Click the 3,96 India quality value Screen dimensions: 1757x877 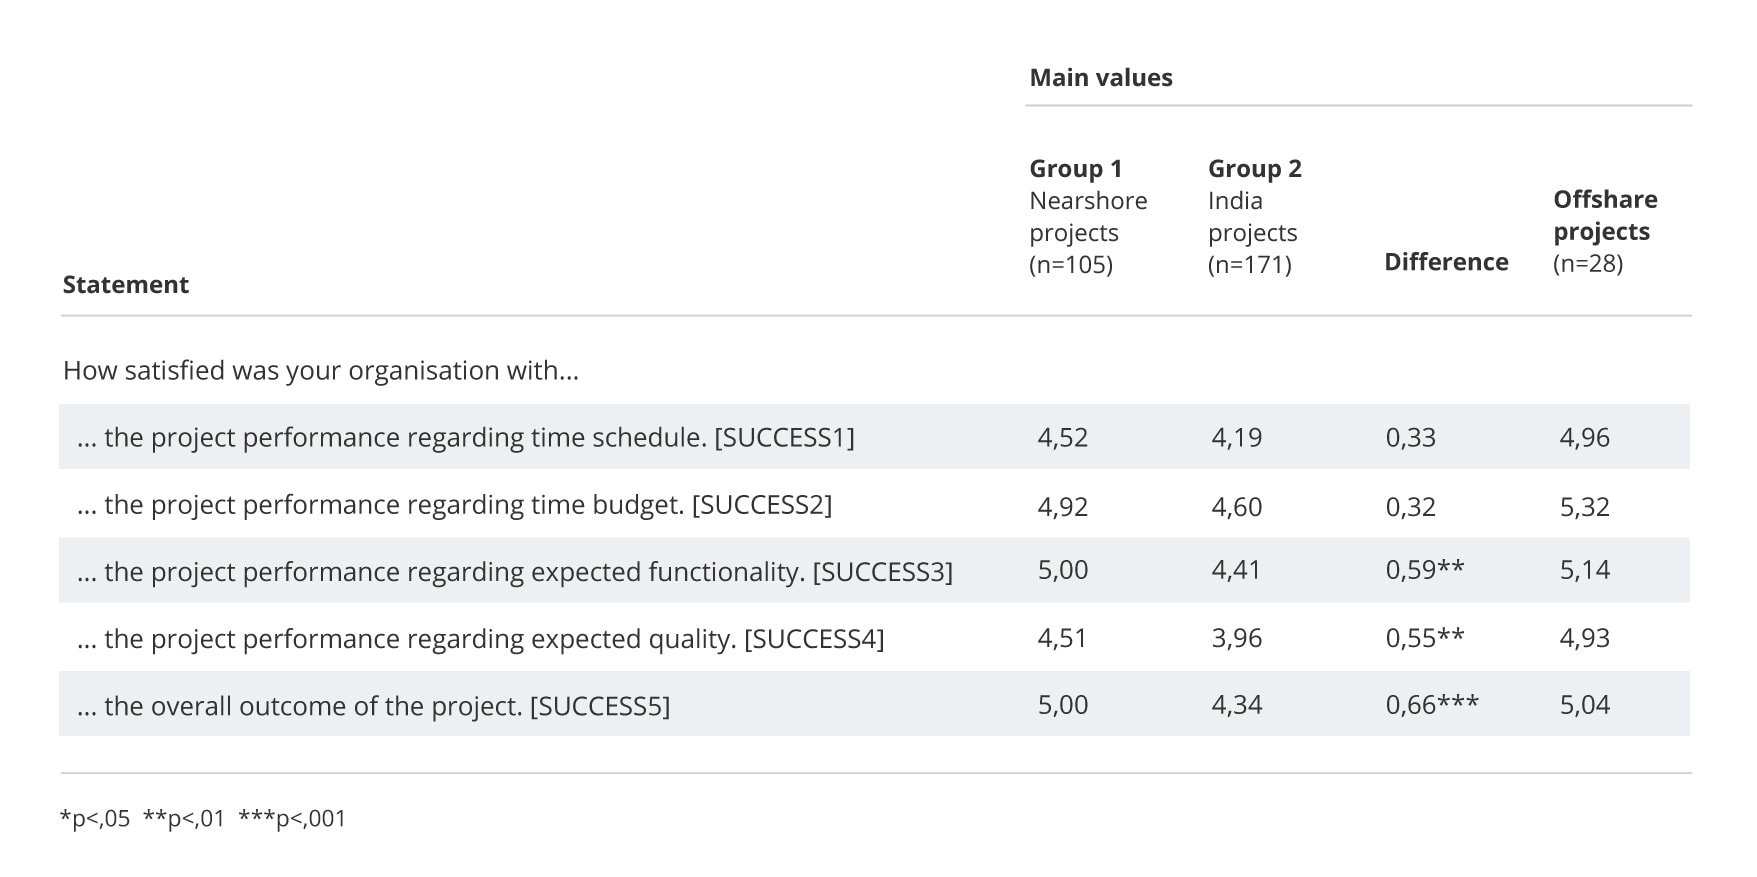point(1236,638)
